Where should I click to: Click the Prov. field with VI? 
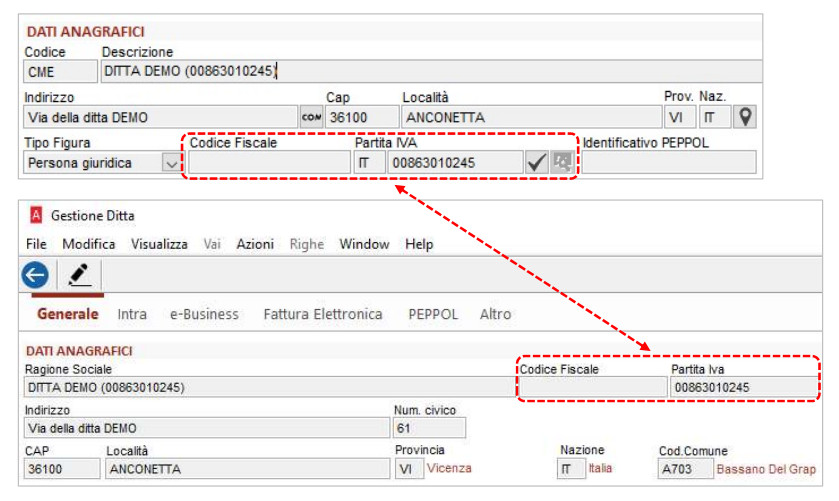(680, 117)
